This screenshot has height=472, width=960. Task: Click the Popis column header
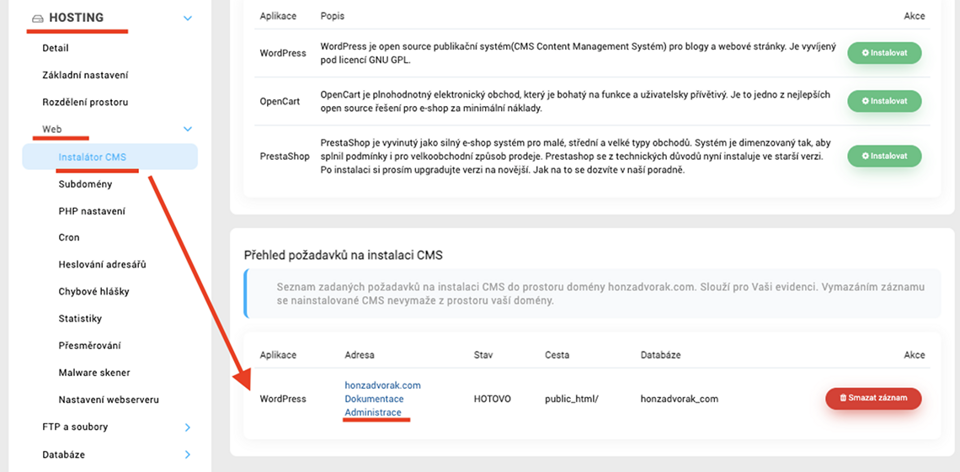[332, 16]
